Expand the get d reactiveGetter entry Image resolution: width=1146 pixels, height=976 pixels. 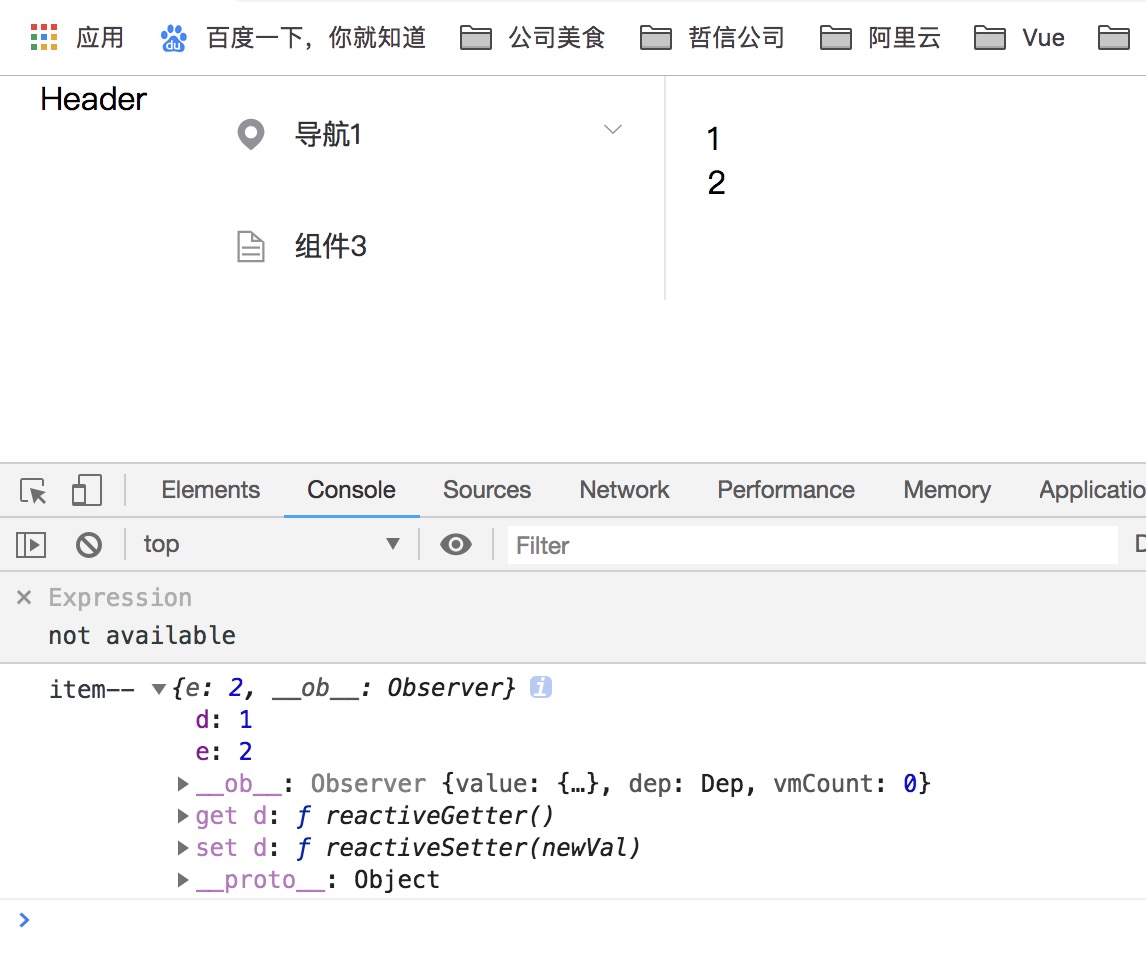[183, 816]
